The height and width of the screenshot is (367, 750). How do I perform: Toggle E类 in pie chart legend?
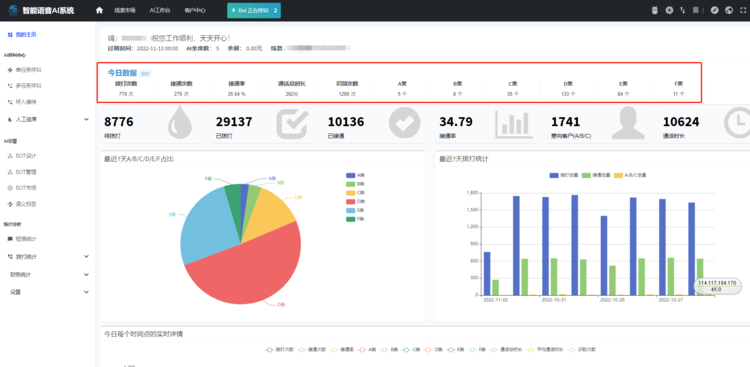[355, 210]
